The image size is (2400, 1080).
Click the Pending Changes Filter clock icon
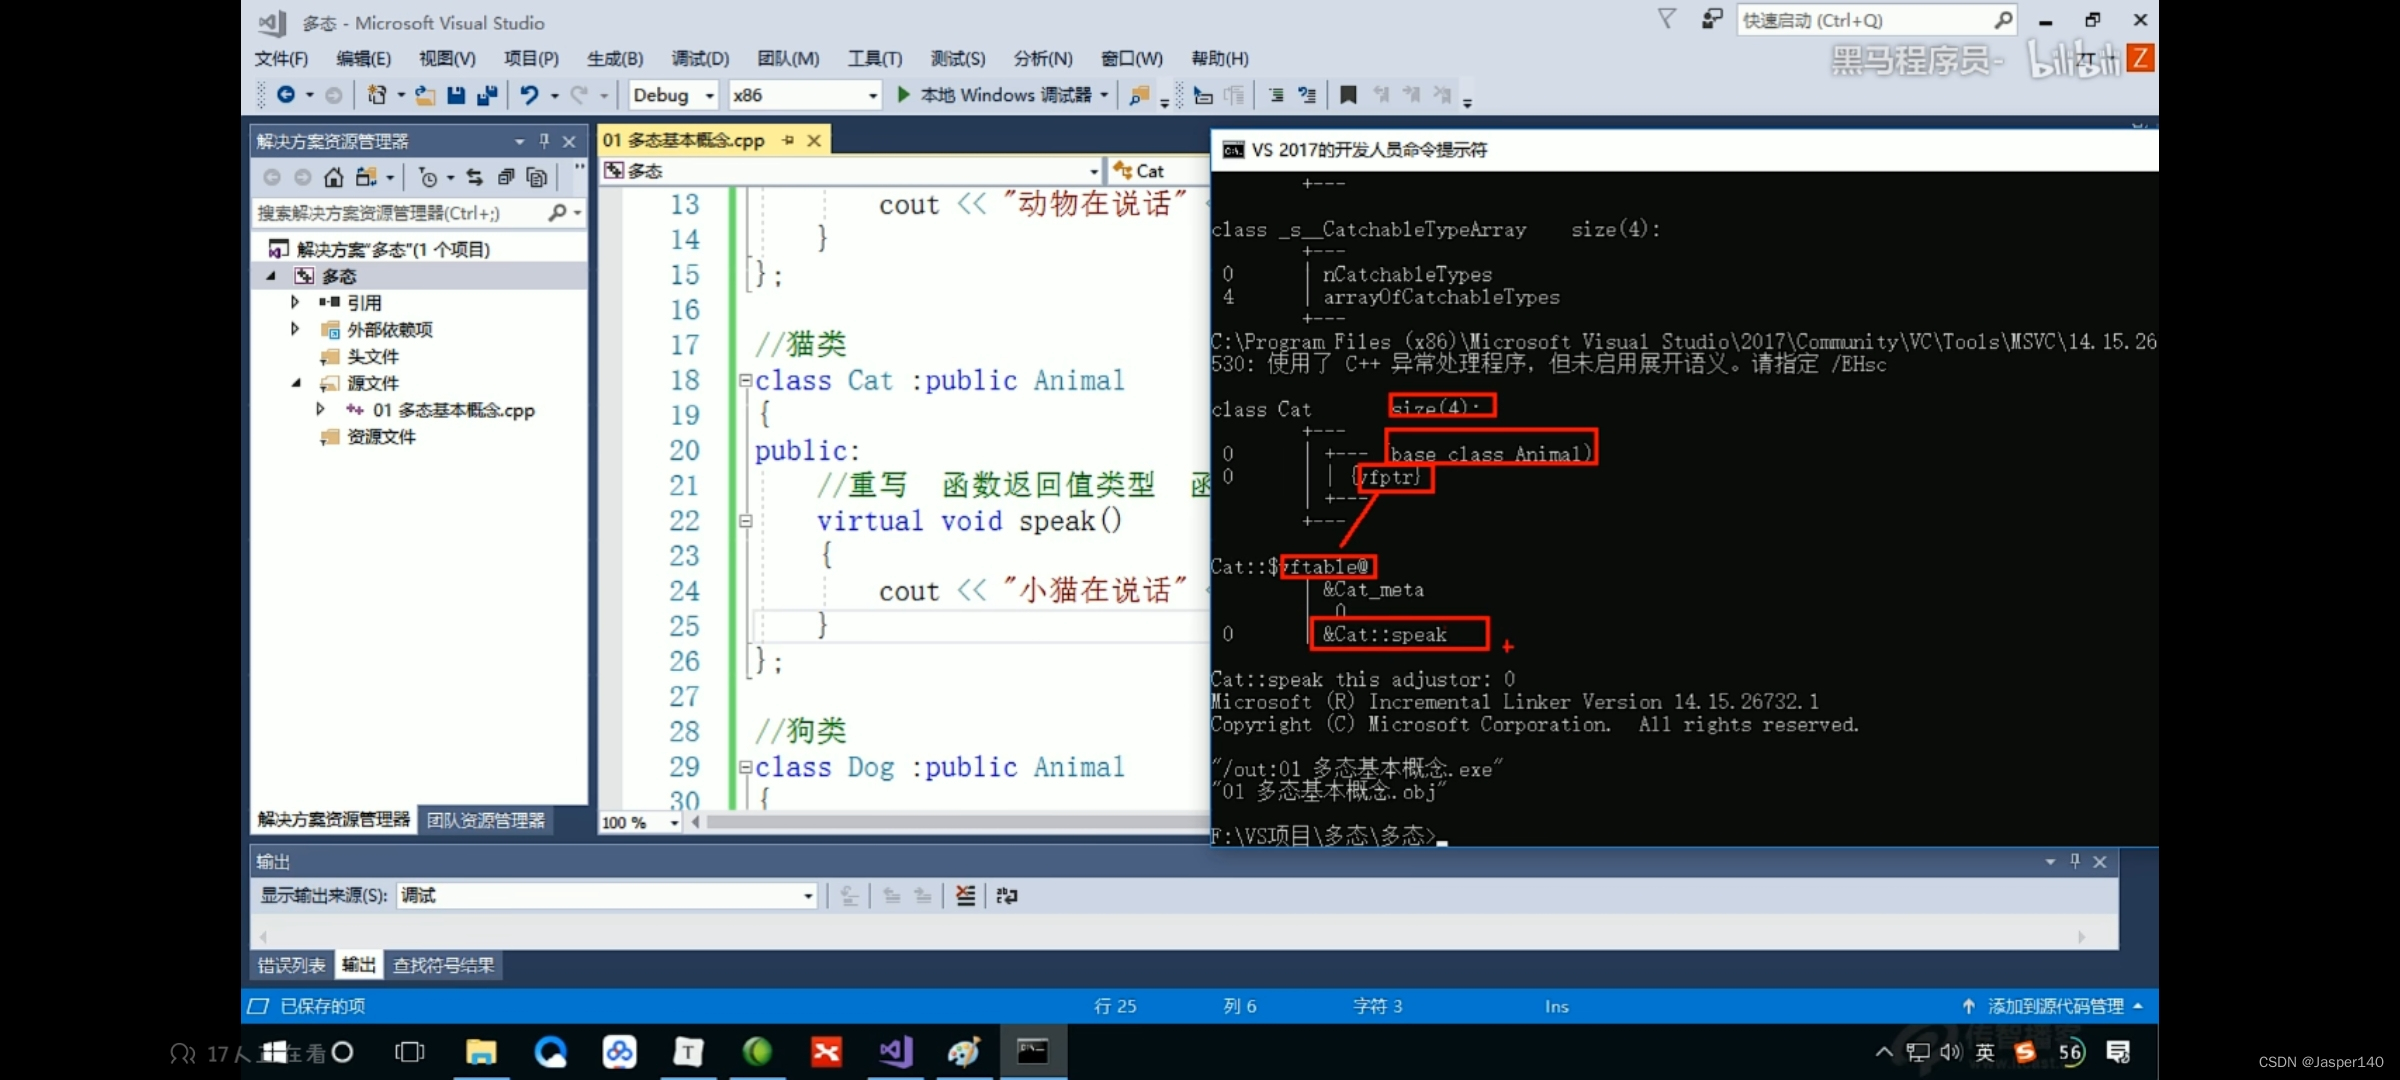coord(427,177)
